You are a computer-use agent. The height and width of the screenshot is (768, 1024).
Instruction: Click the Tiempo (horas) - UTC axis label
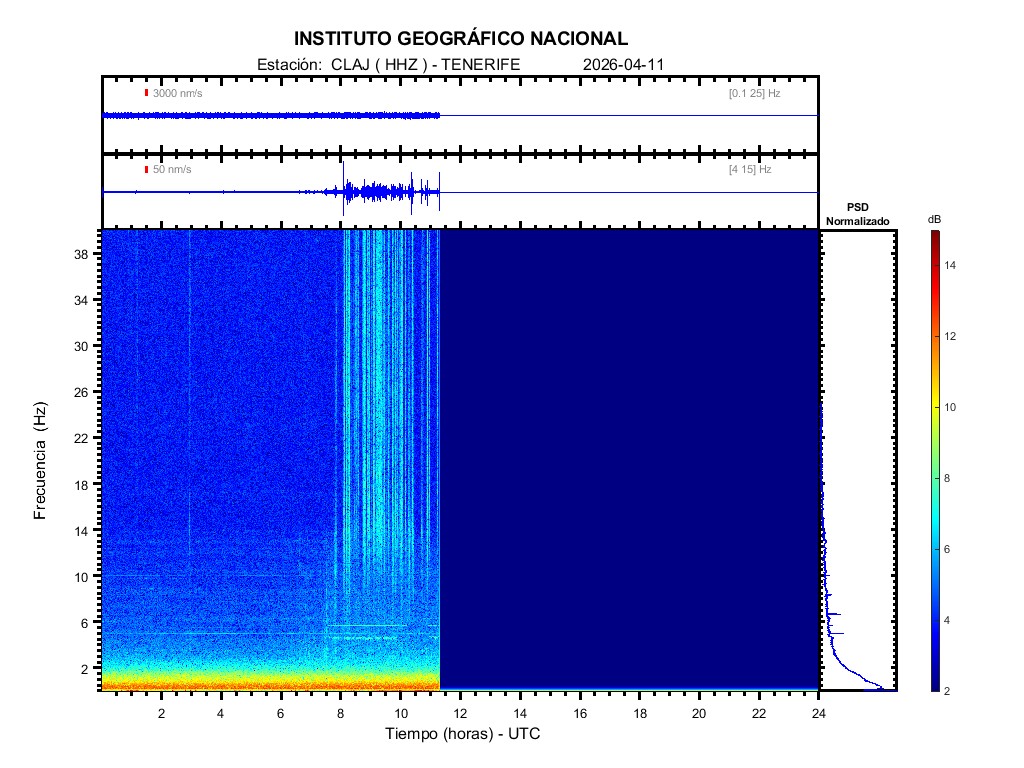[463, 734]
